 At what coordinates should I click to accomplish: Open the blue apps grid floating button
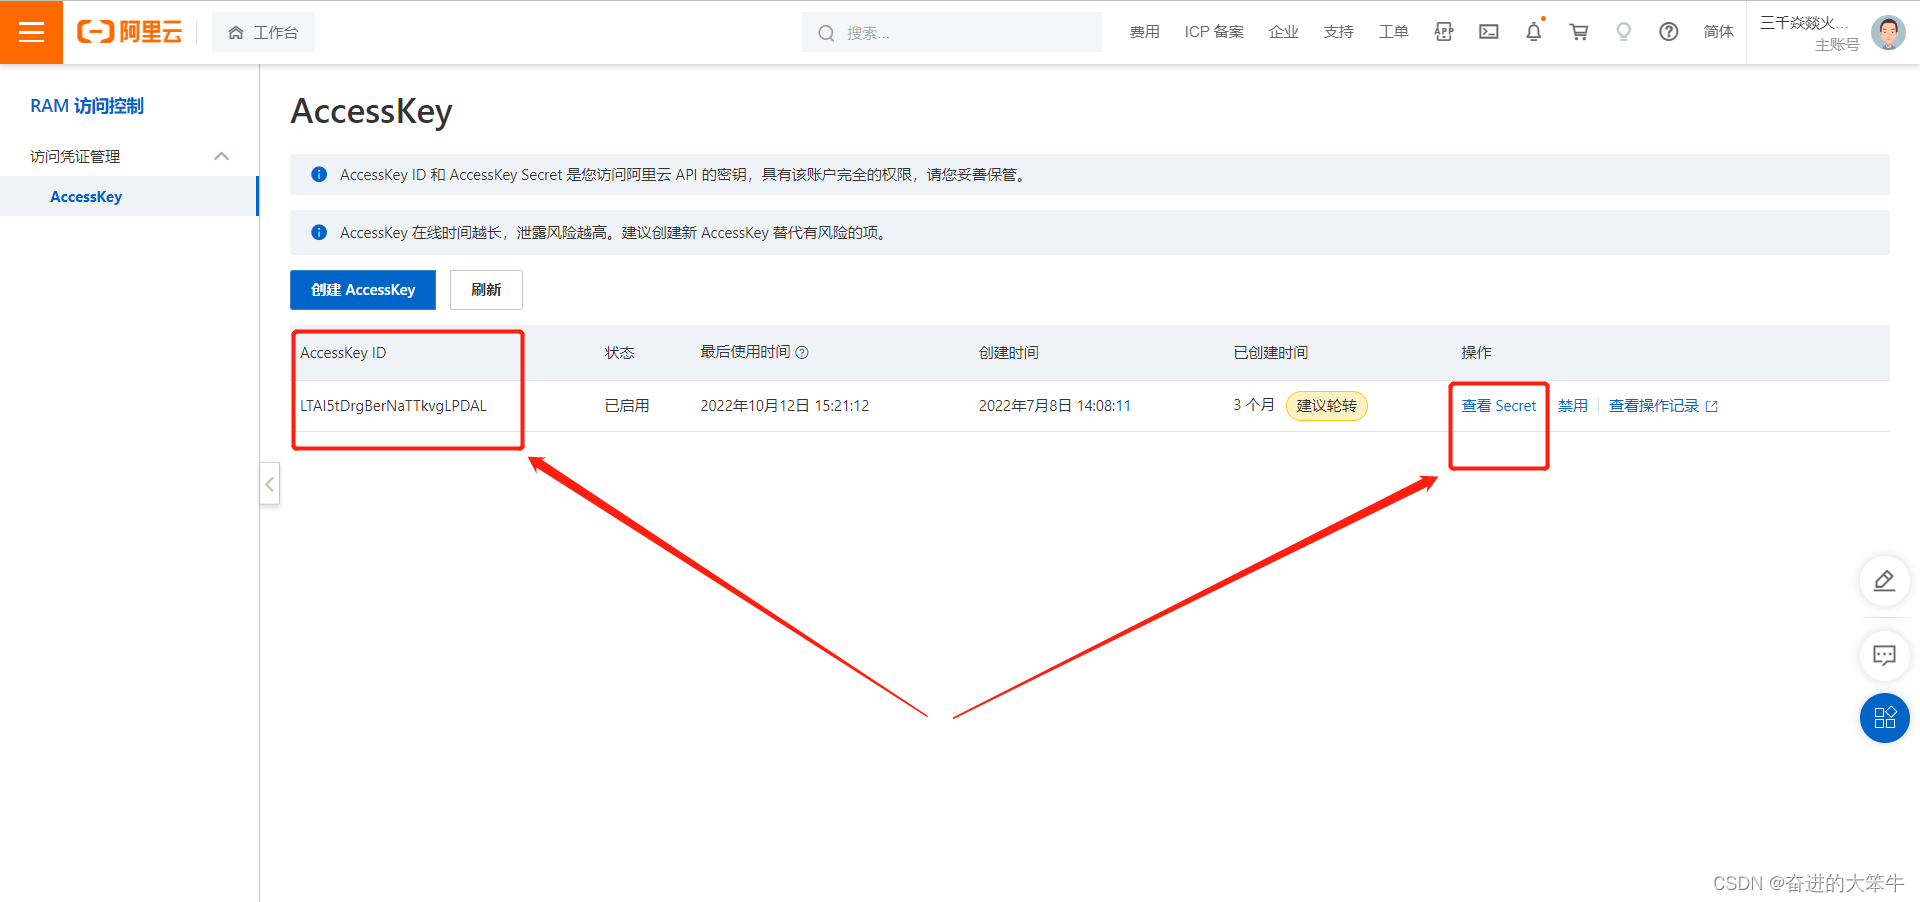click(x=1884, y=718)
